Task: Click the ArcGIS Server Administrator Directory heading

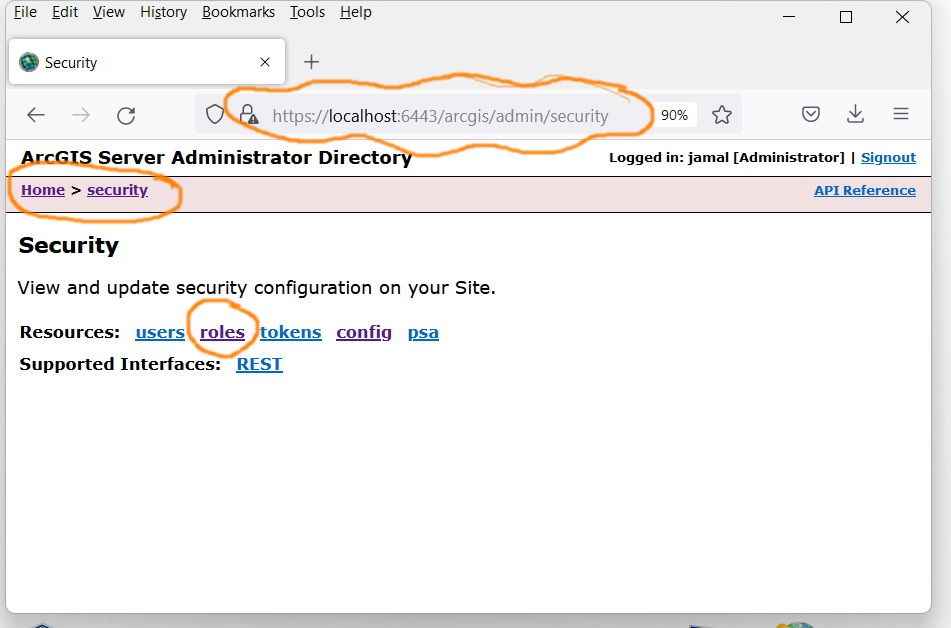Action: pyautogui.click(x=217, y=158)
